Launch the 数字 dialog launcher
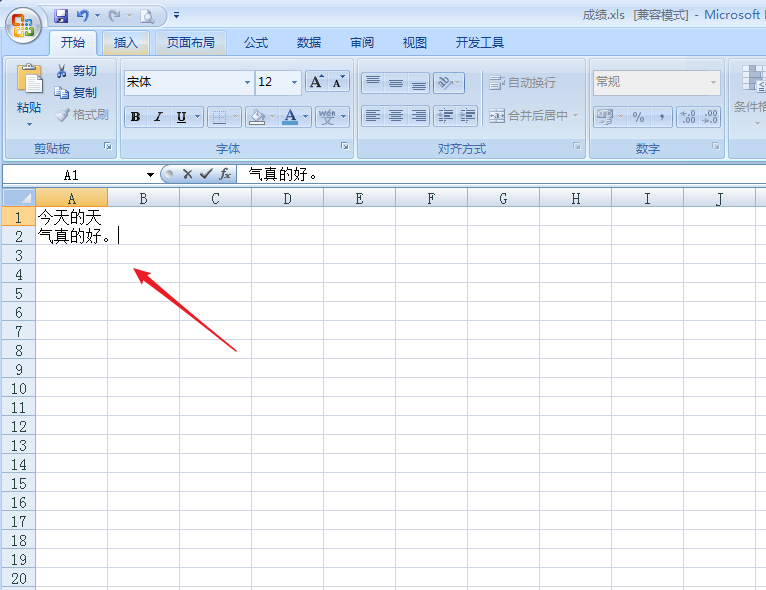Viewport: 766px width, 590px height. point(716,146)
